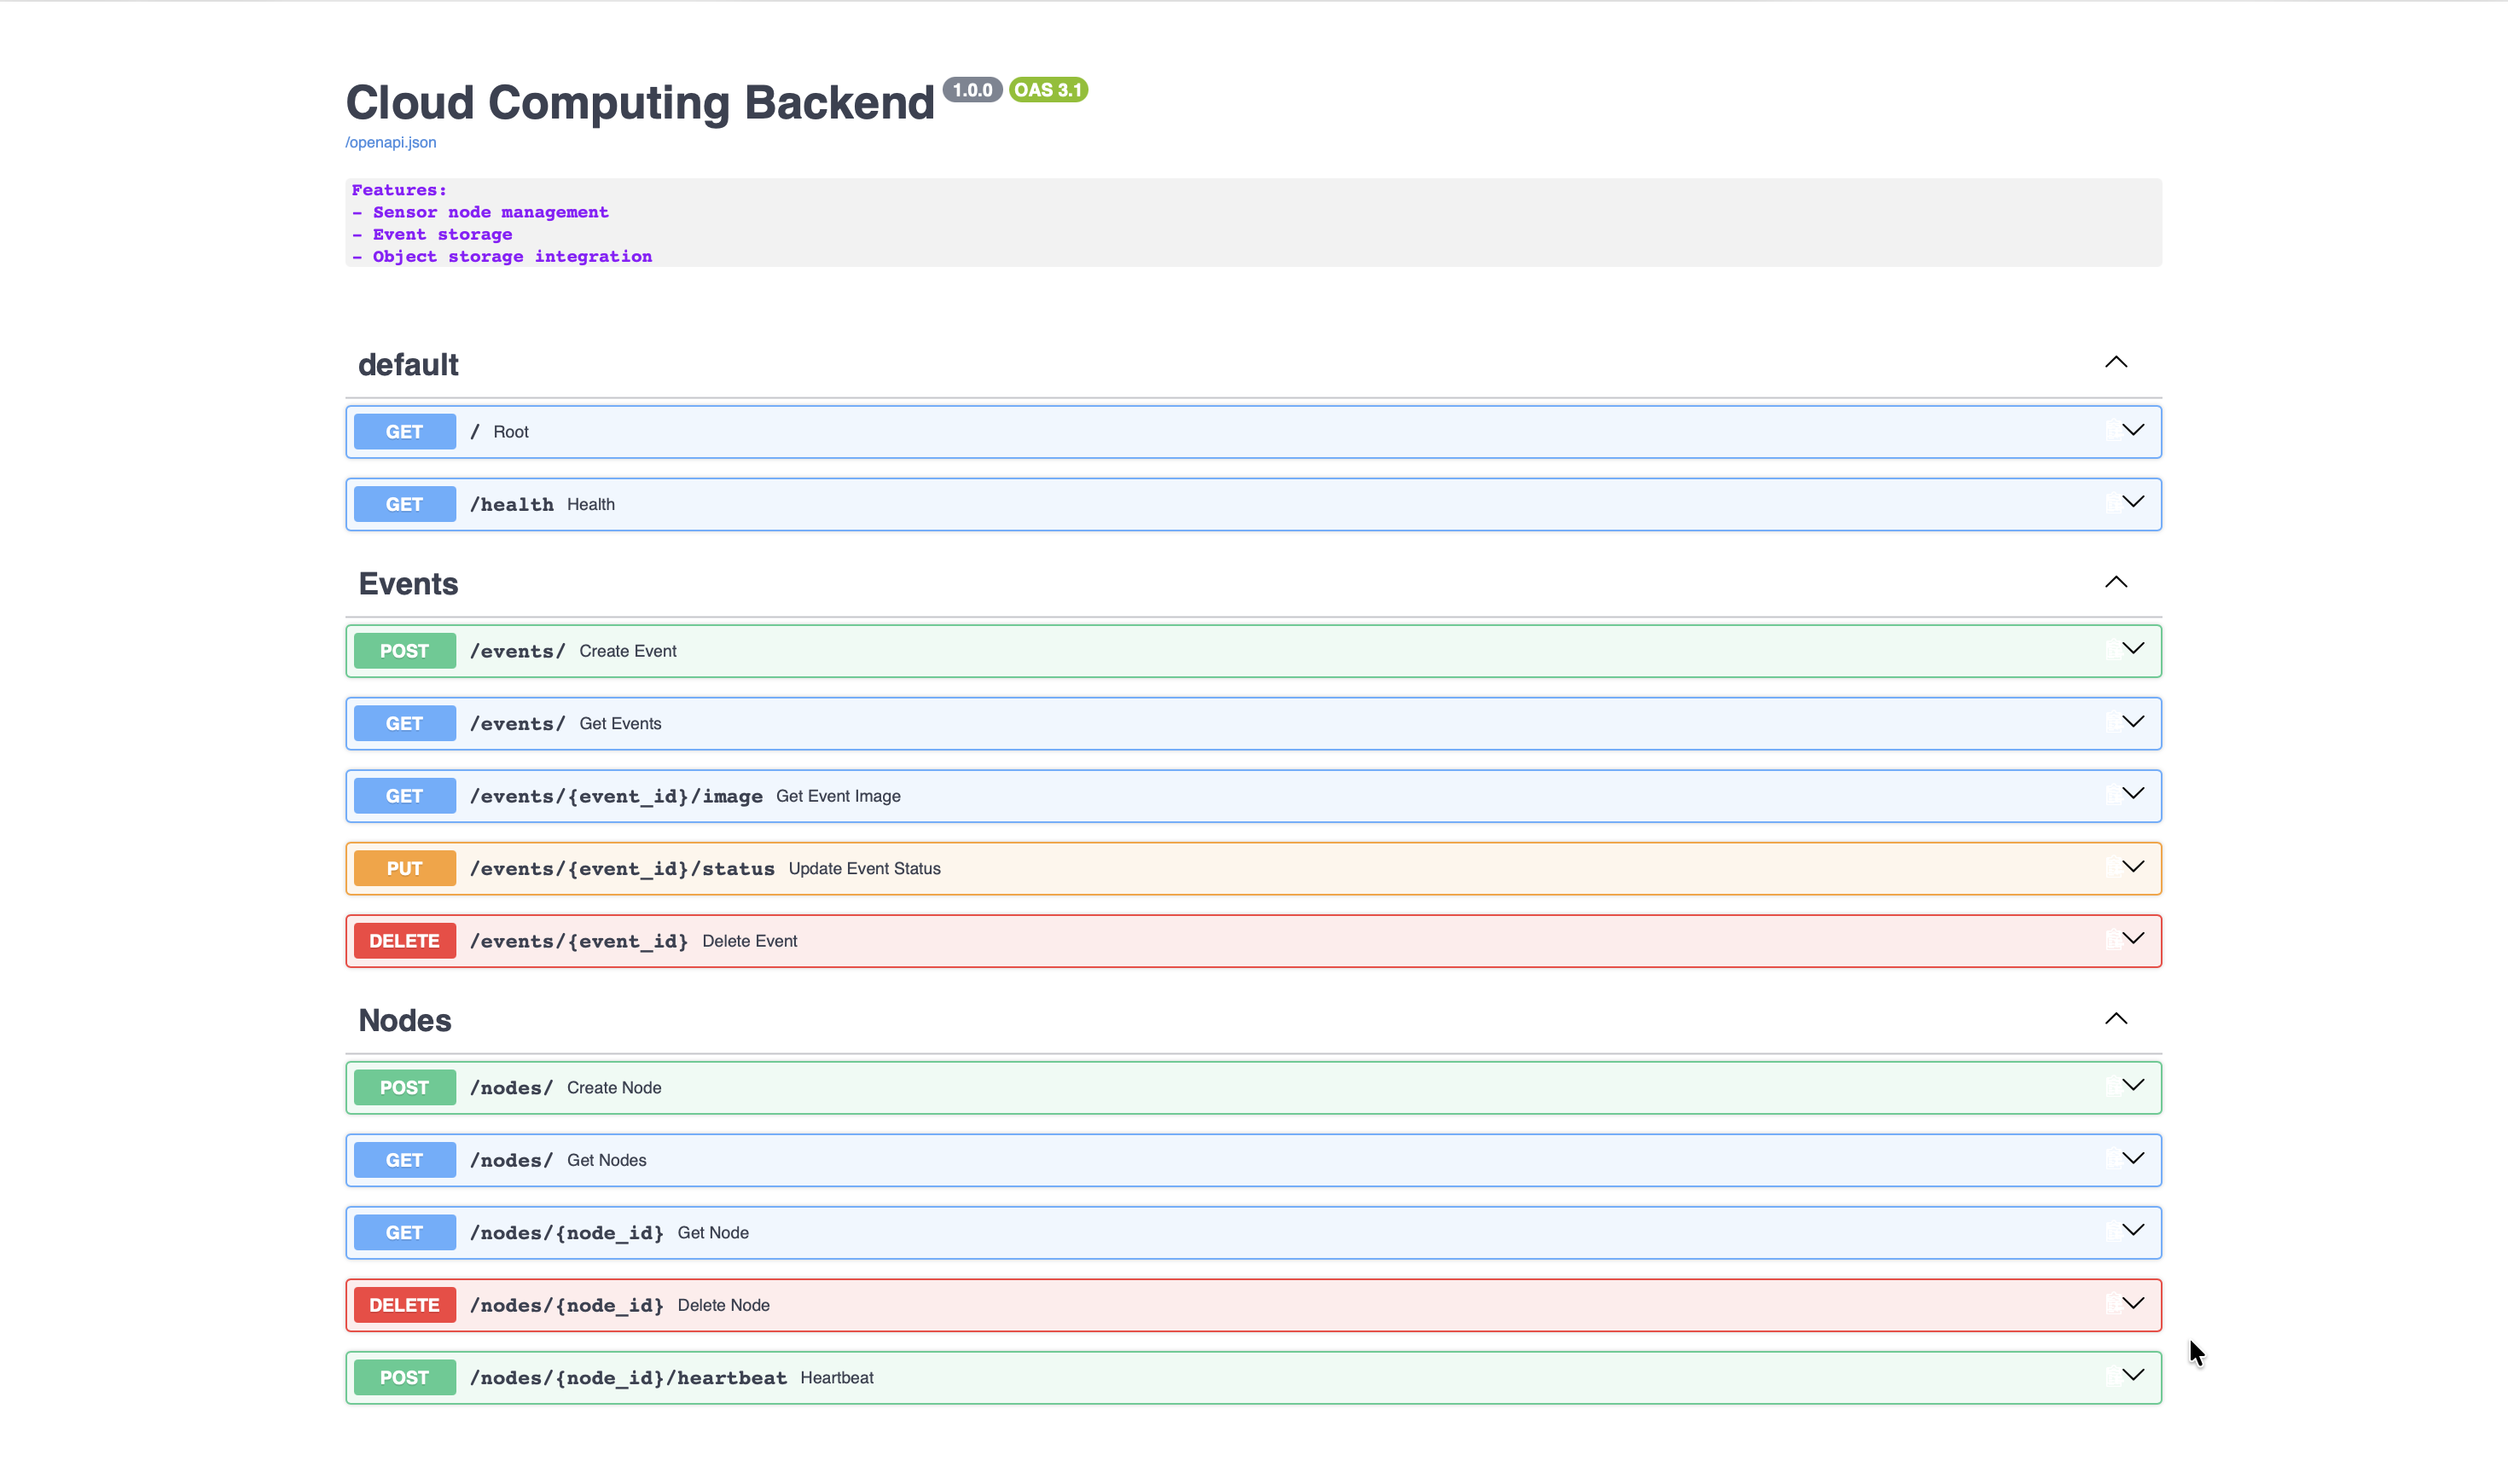Click the 'Get Nodes' summary text
Image resolution: width=2508 pixels, height=1484 pixels.
pos(607,1160)
